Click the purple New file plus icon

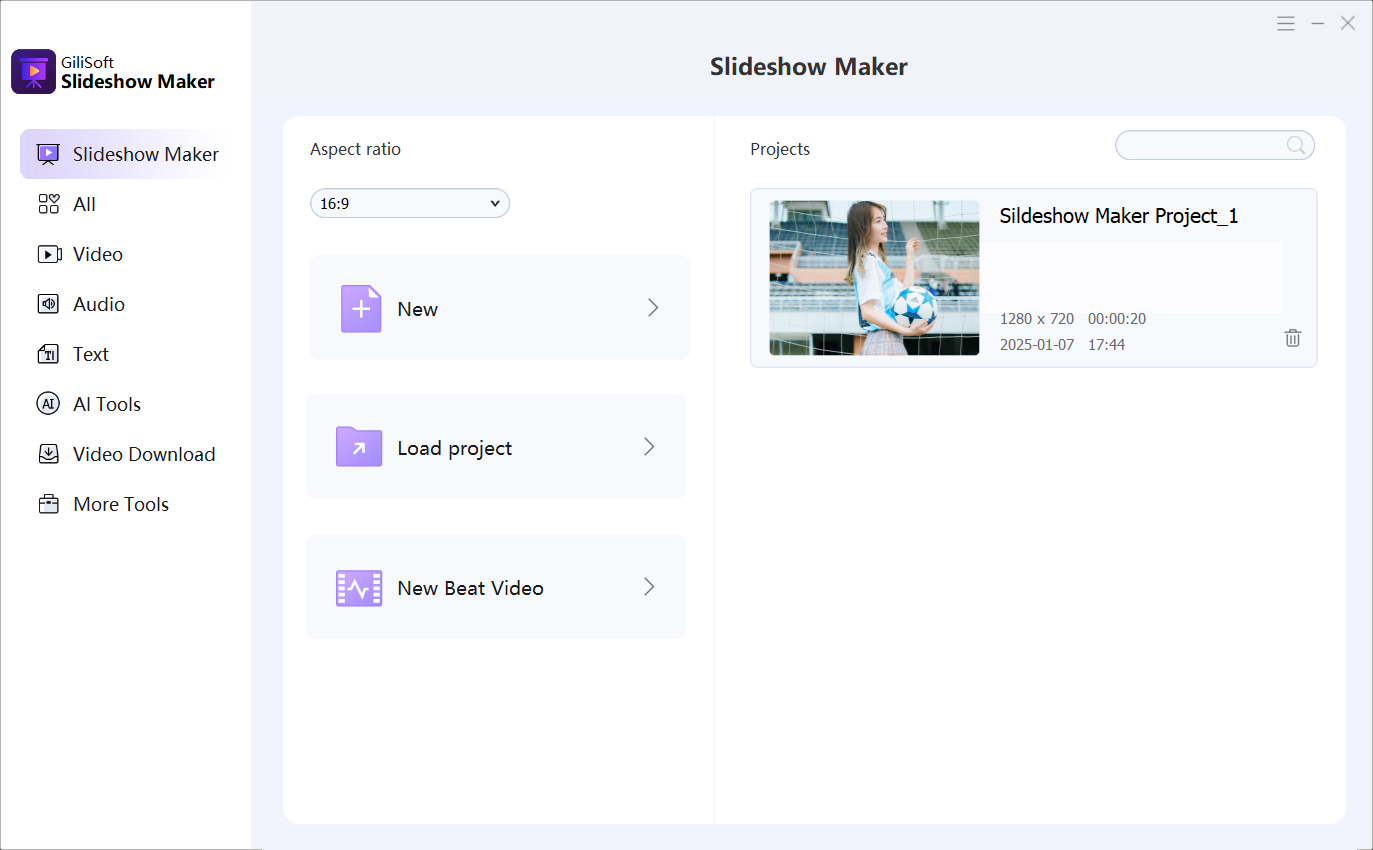(x=361, y=309)
